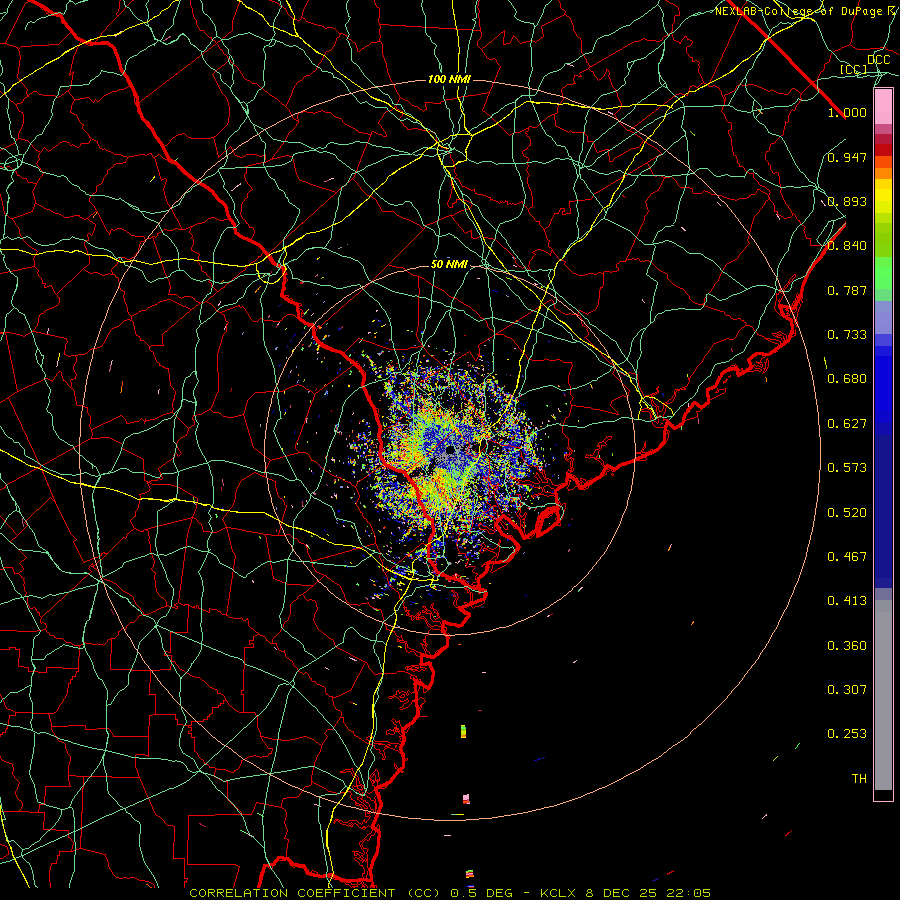Click the 50 NMI range ring label

tap(449, 265)
